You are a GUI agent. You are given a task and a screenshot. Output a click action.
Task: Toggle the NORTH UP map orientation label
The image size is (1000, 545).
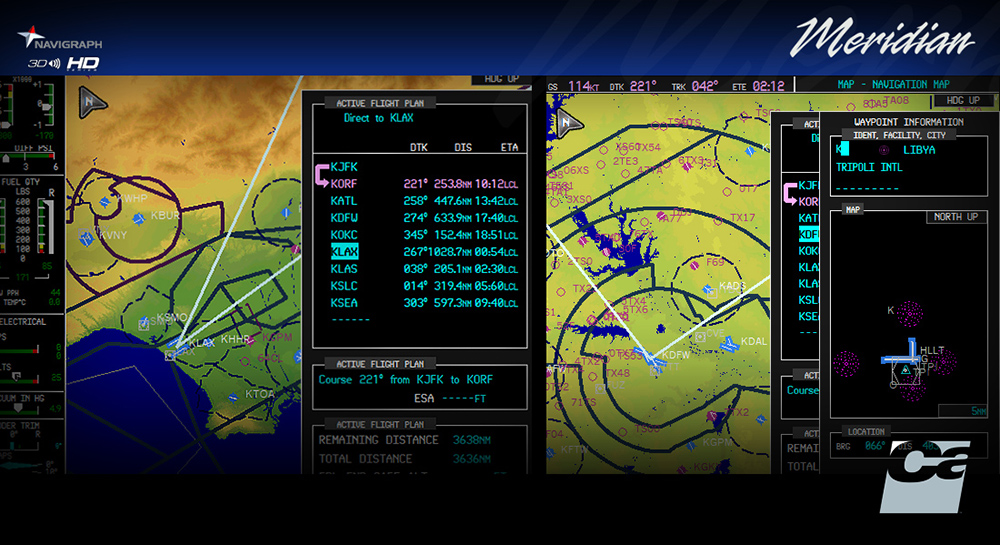pyautogui.click(x=955, y=217)
